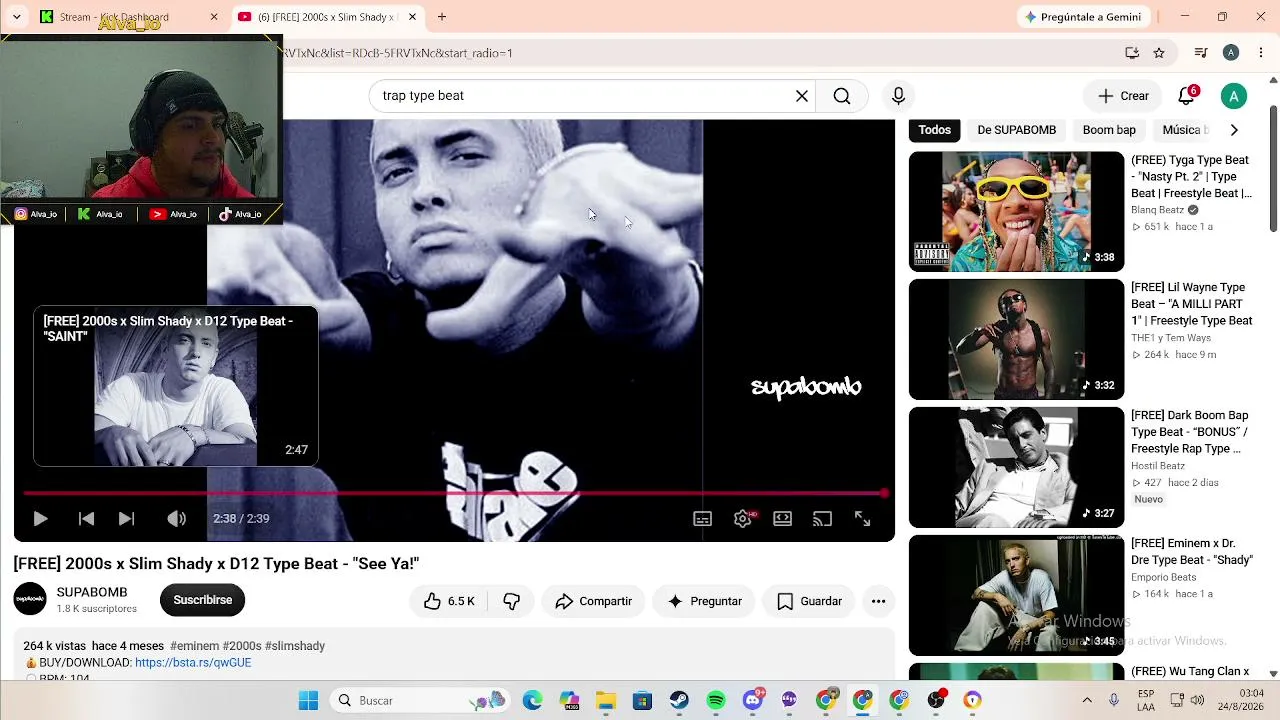The image size is (1280, 720).
Task: Subscribe to SUPABOMB with Suscribirse
Action: tap(202, 600)
